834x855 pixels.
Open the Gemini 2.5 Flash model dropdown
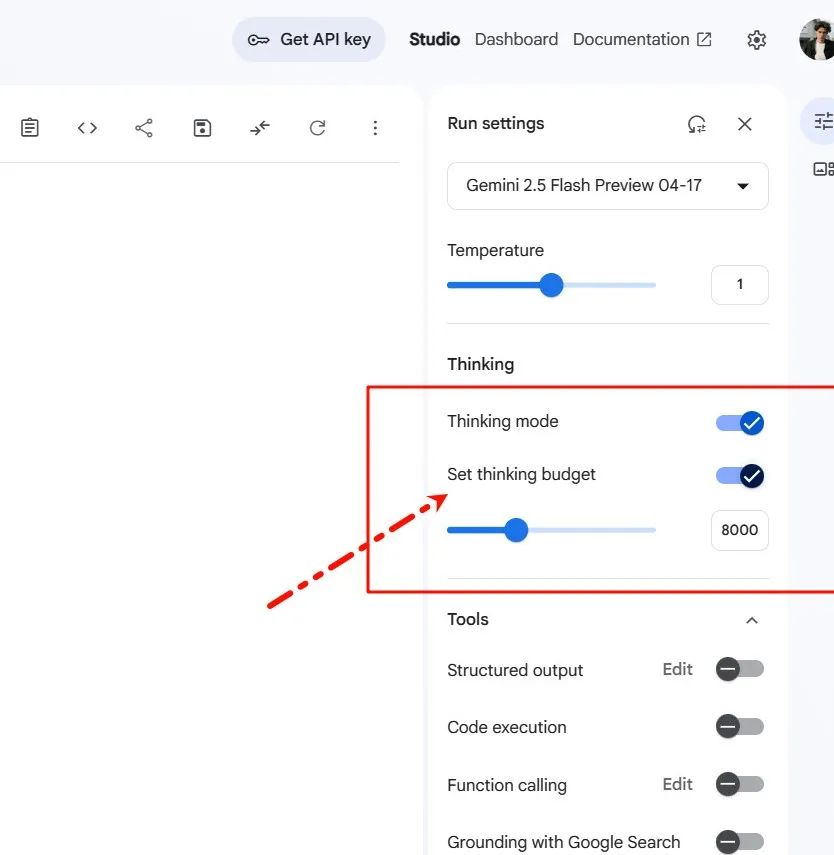pyautogui.click(x=607, y=186)
